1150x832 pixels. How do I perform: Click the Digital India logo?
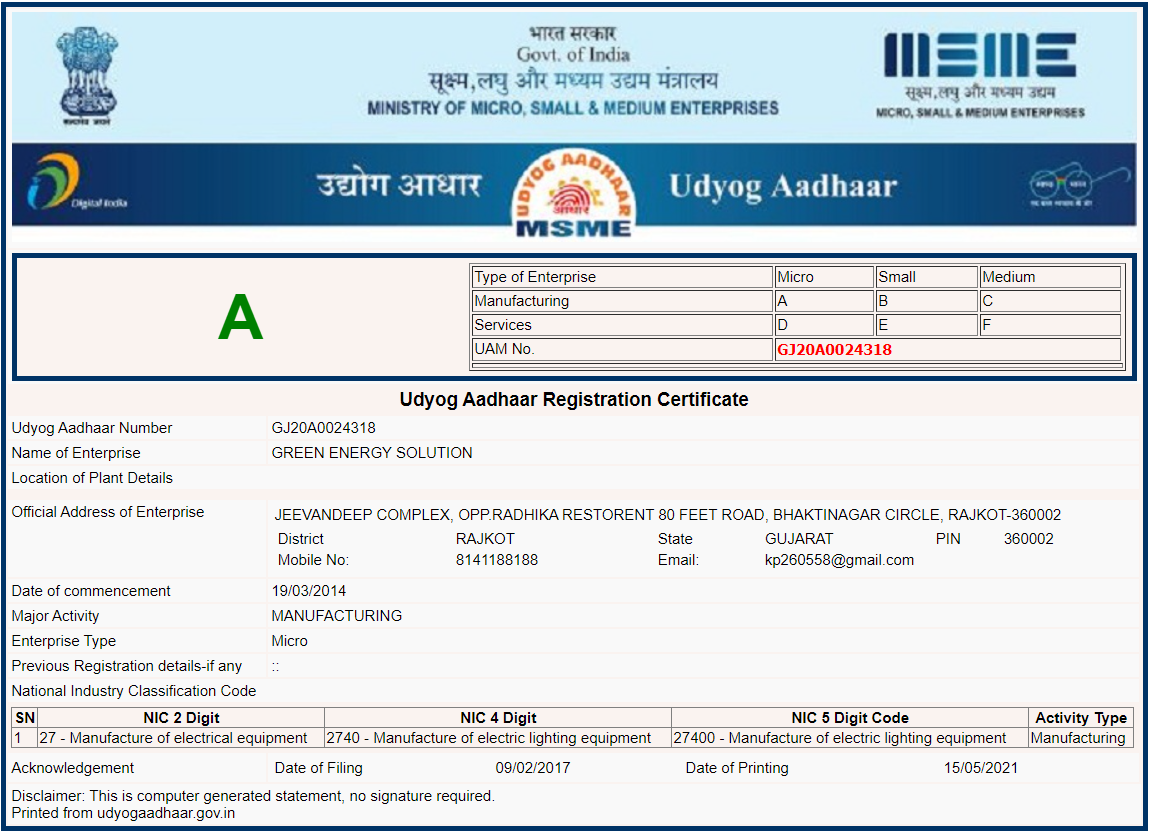tap(76, 182)
